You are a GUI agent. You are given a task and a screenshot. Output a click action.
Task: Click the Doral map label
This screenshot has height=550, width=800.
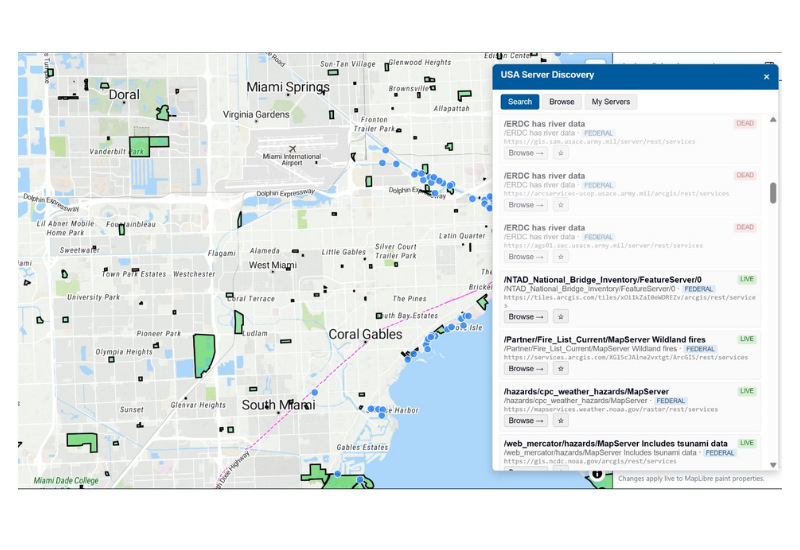124,95
